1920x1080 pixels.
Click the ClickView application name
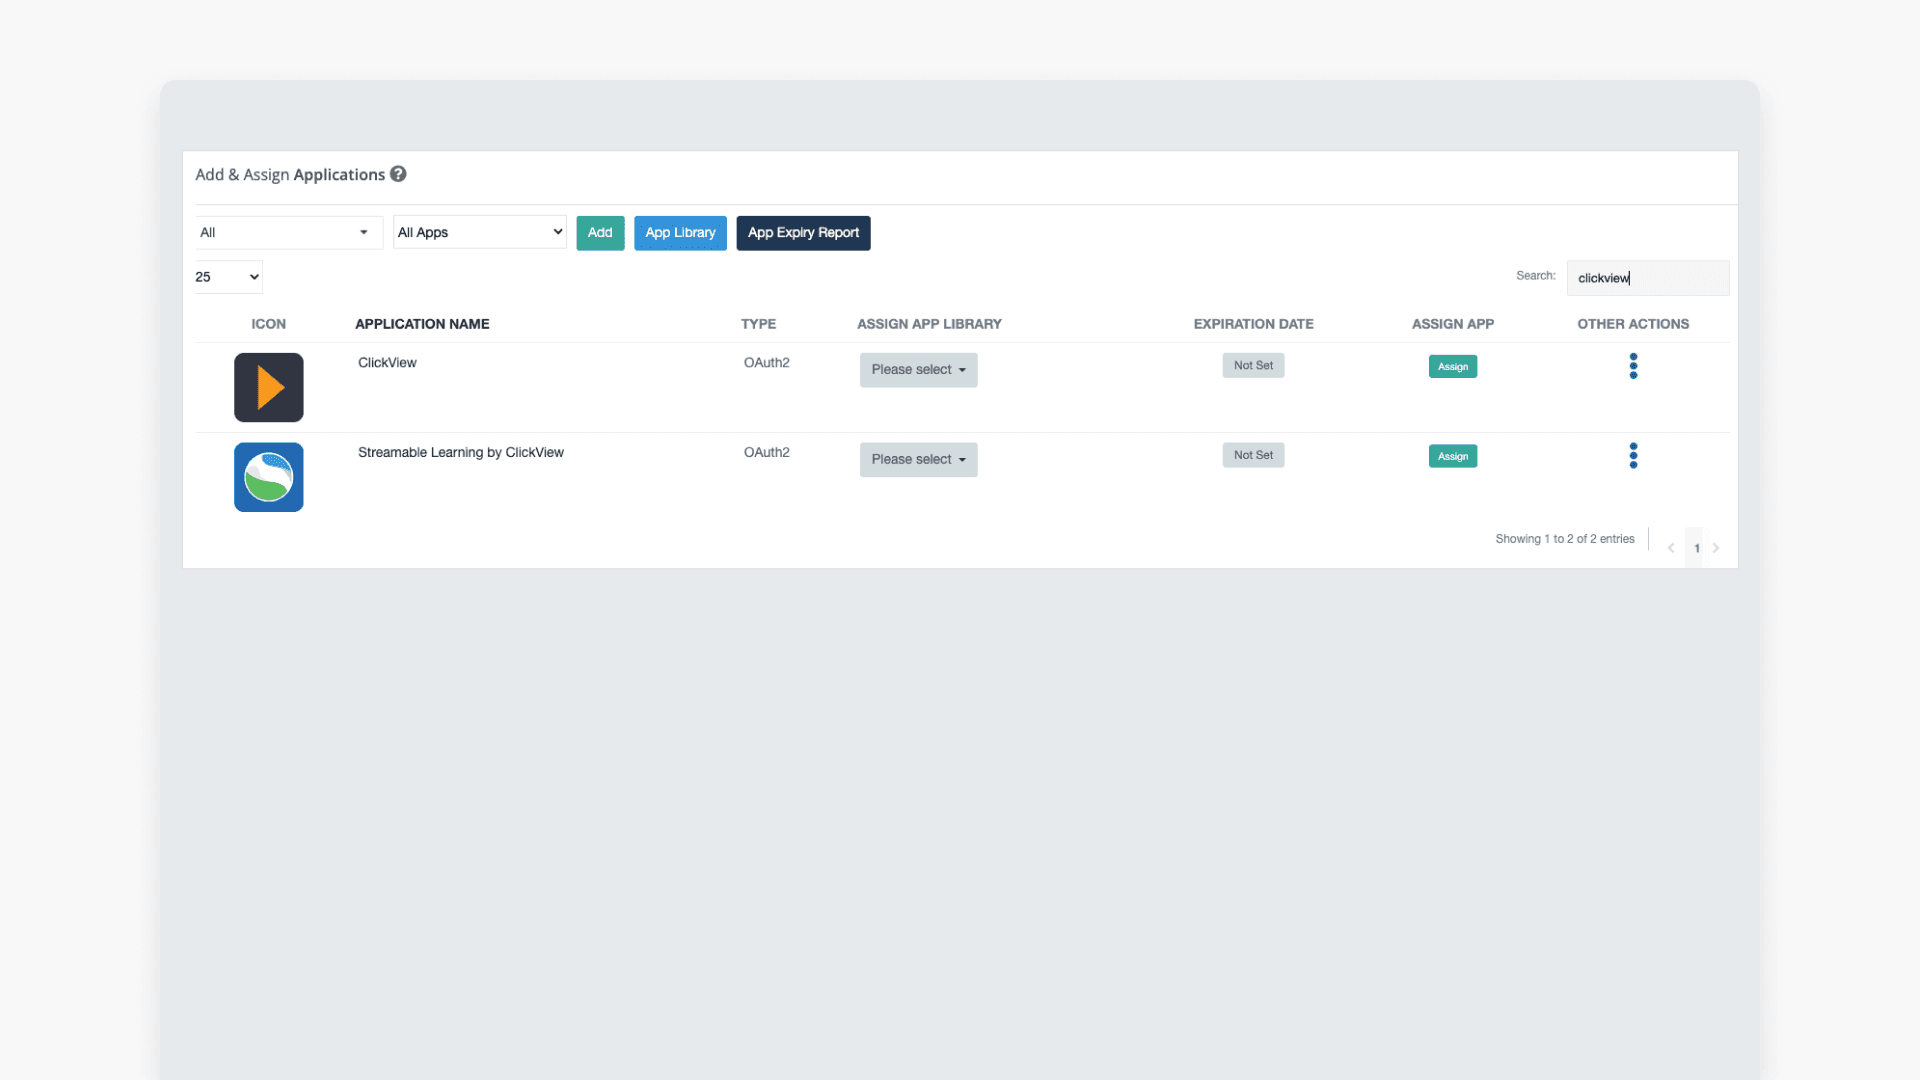click(387, 363)
